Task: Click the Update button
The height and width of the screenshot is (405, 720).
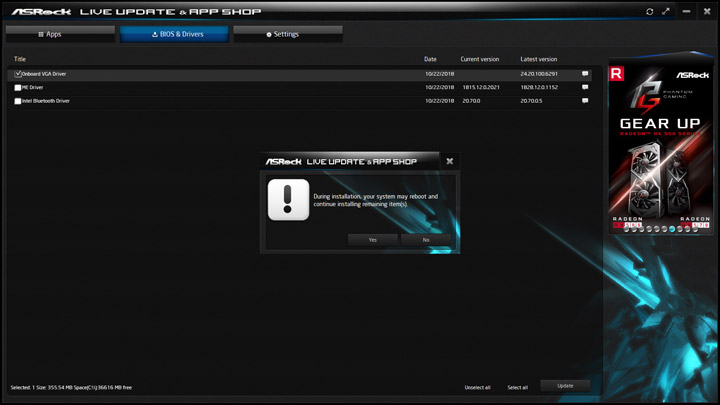Action: (x=565, y=386)
